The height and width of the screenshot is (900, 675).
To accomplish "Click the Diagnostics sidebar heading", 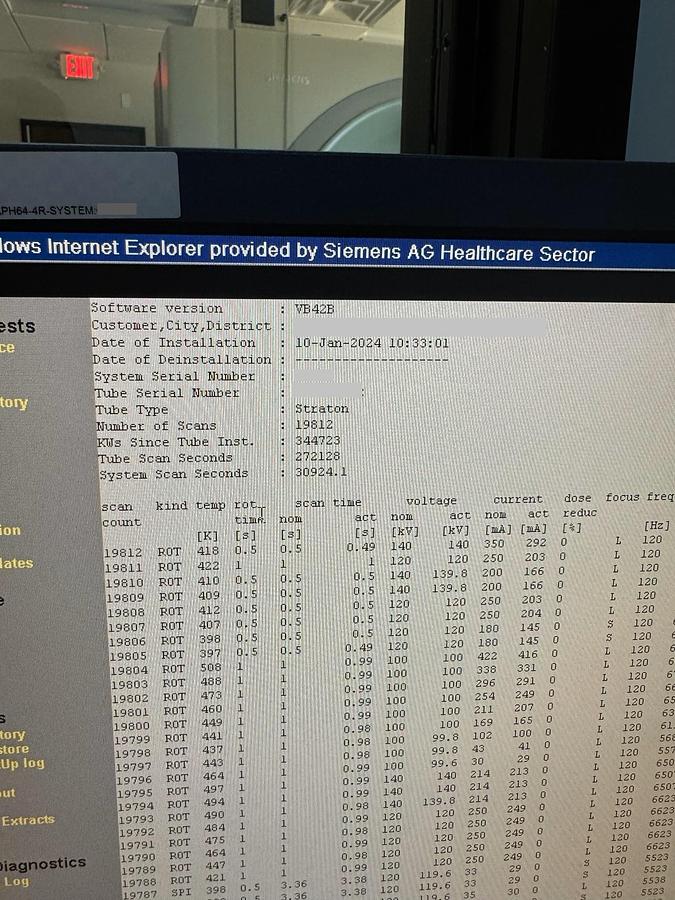I will pyautogui.click(x=42, y=863).
